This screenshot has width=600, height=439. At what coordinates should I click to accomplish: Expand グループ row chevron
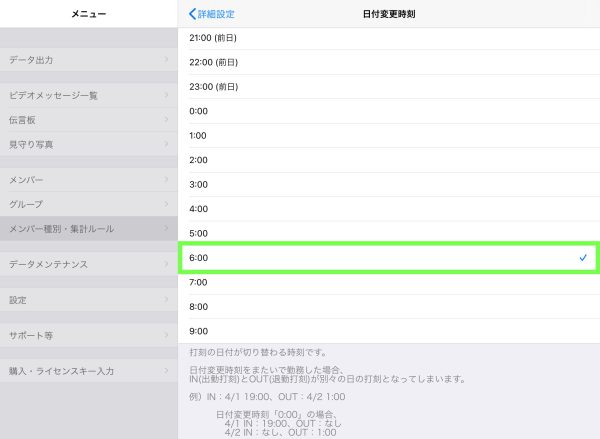tap(167, 204)
